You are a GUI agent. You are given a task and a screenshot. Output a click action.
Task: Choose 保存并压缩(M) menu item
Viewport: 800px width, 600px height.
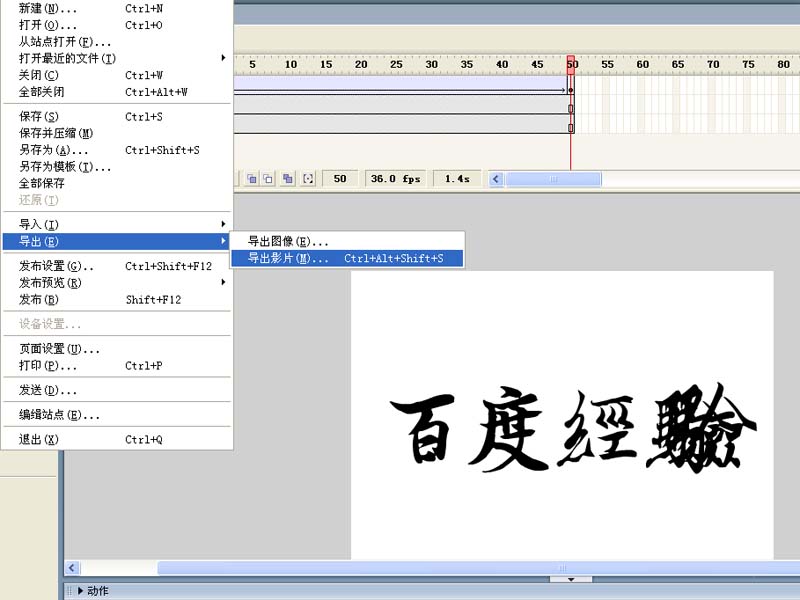[x=117, y=133]
